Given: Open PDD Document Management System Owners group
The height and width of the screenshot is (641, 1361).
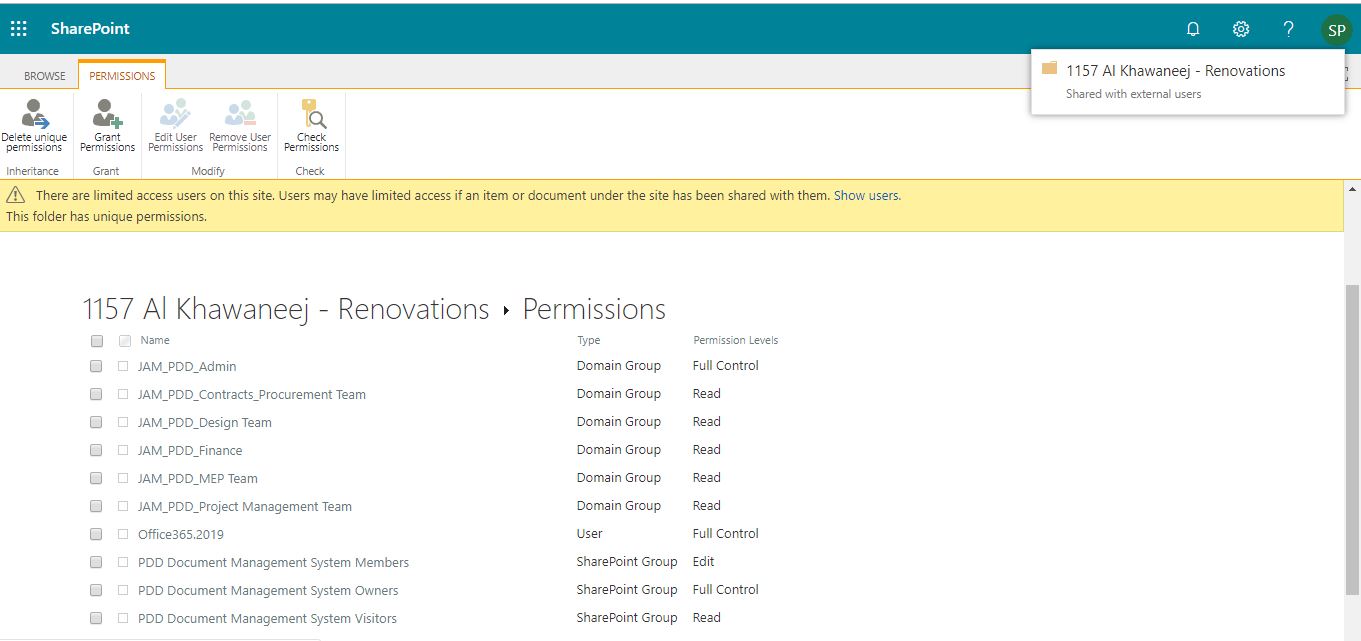Looking at the screenshot, I should point(268,591).
